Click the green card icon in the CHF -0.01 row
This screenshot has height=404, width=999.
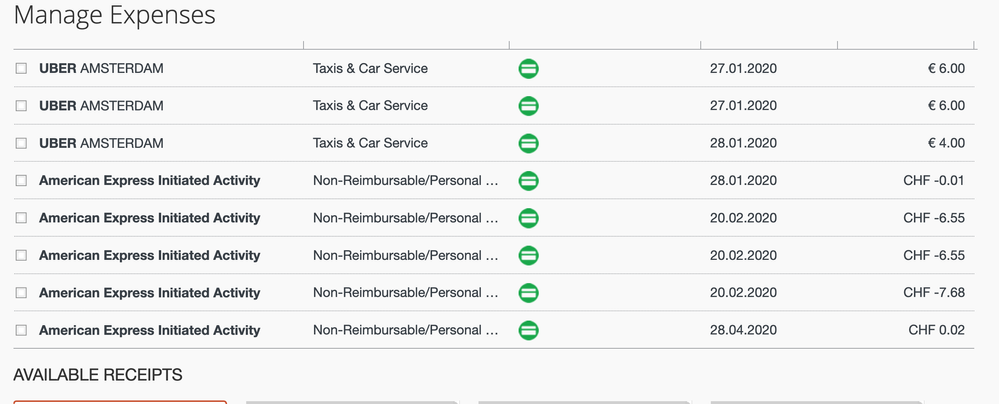pos(528,180)
